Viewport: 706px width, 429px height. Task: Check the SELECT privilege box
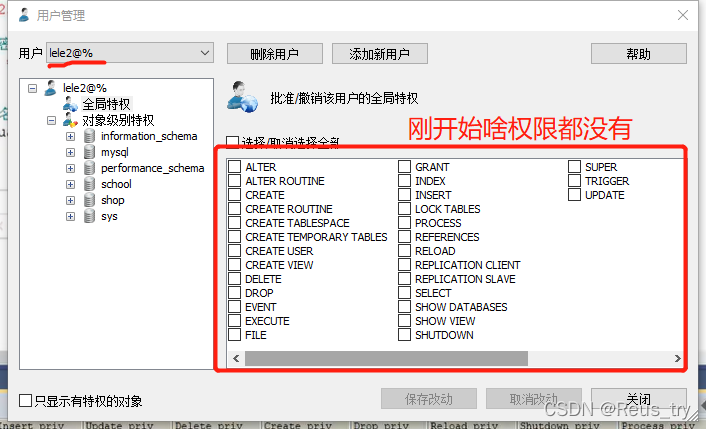point(404,293)
